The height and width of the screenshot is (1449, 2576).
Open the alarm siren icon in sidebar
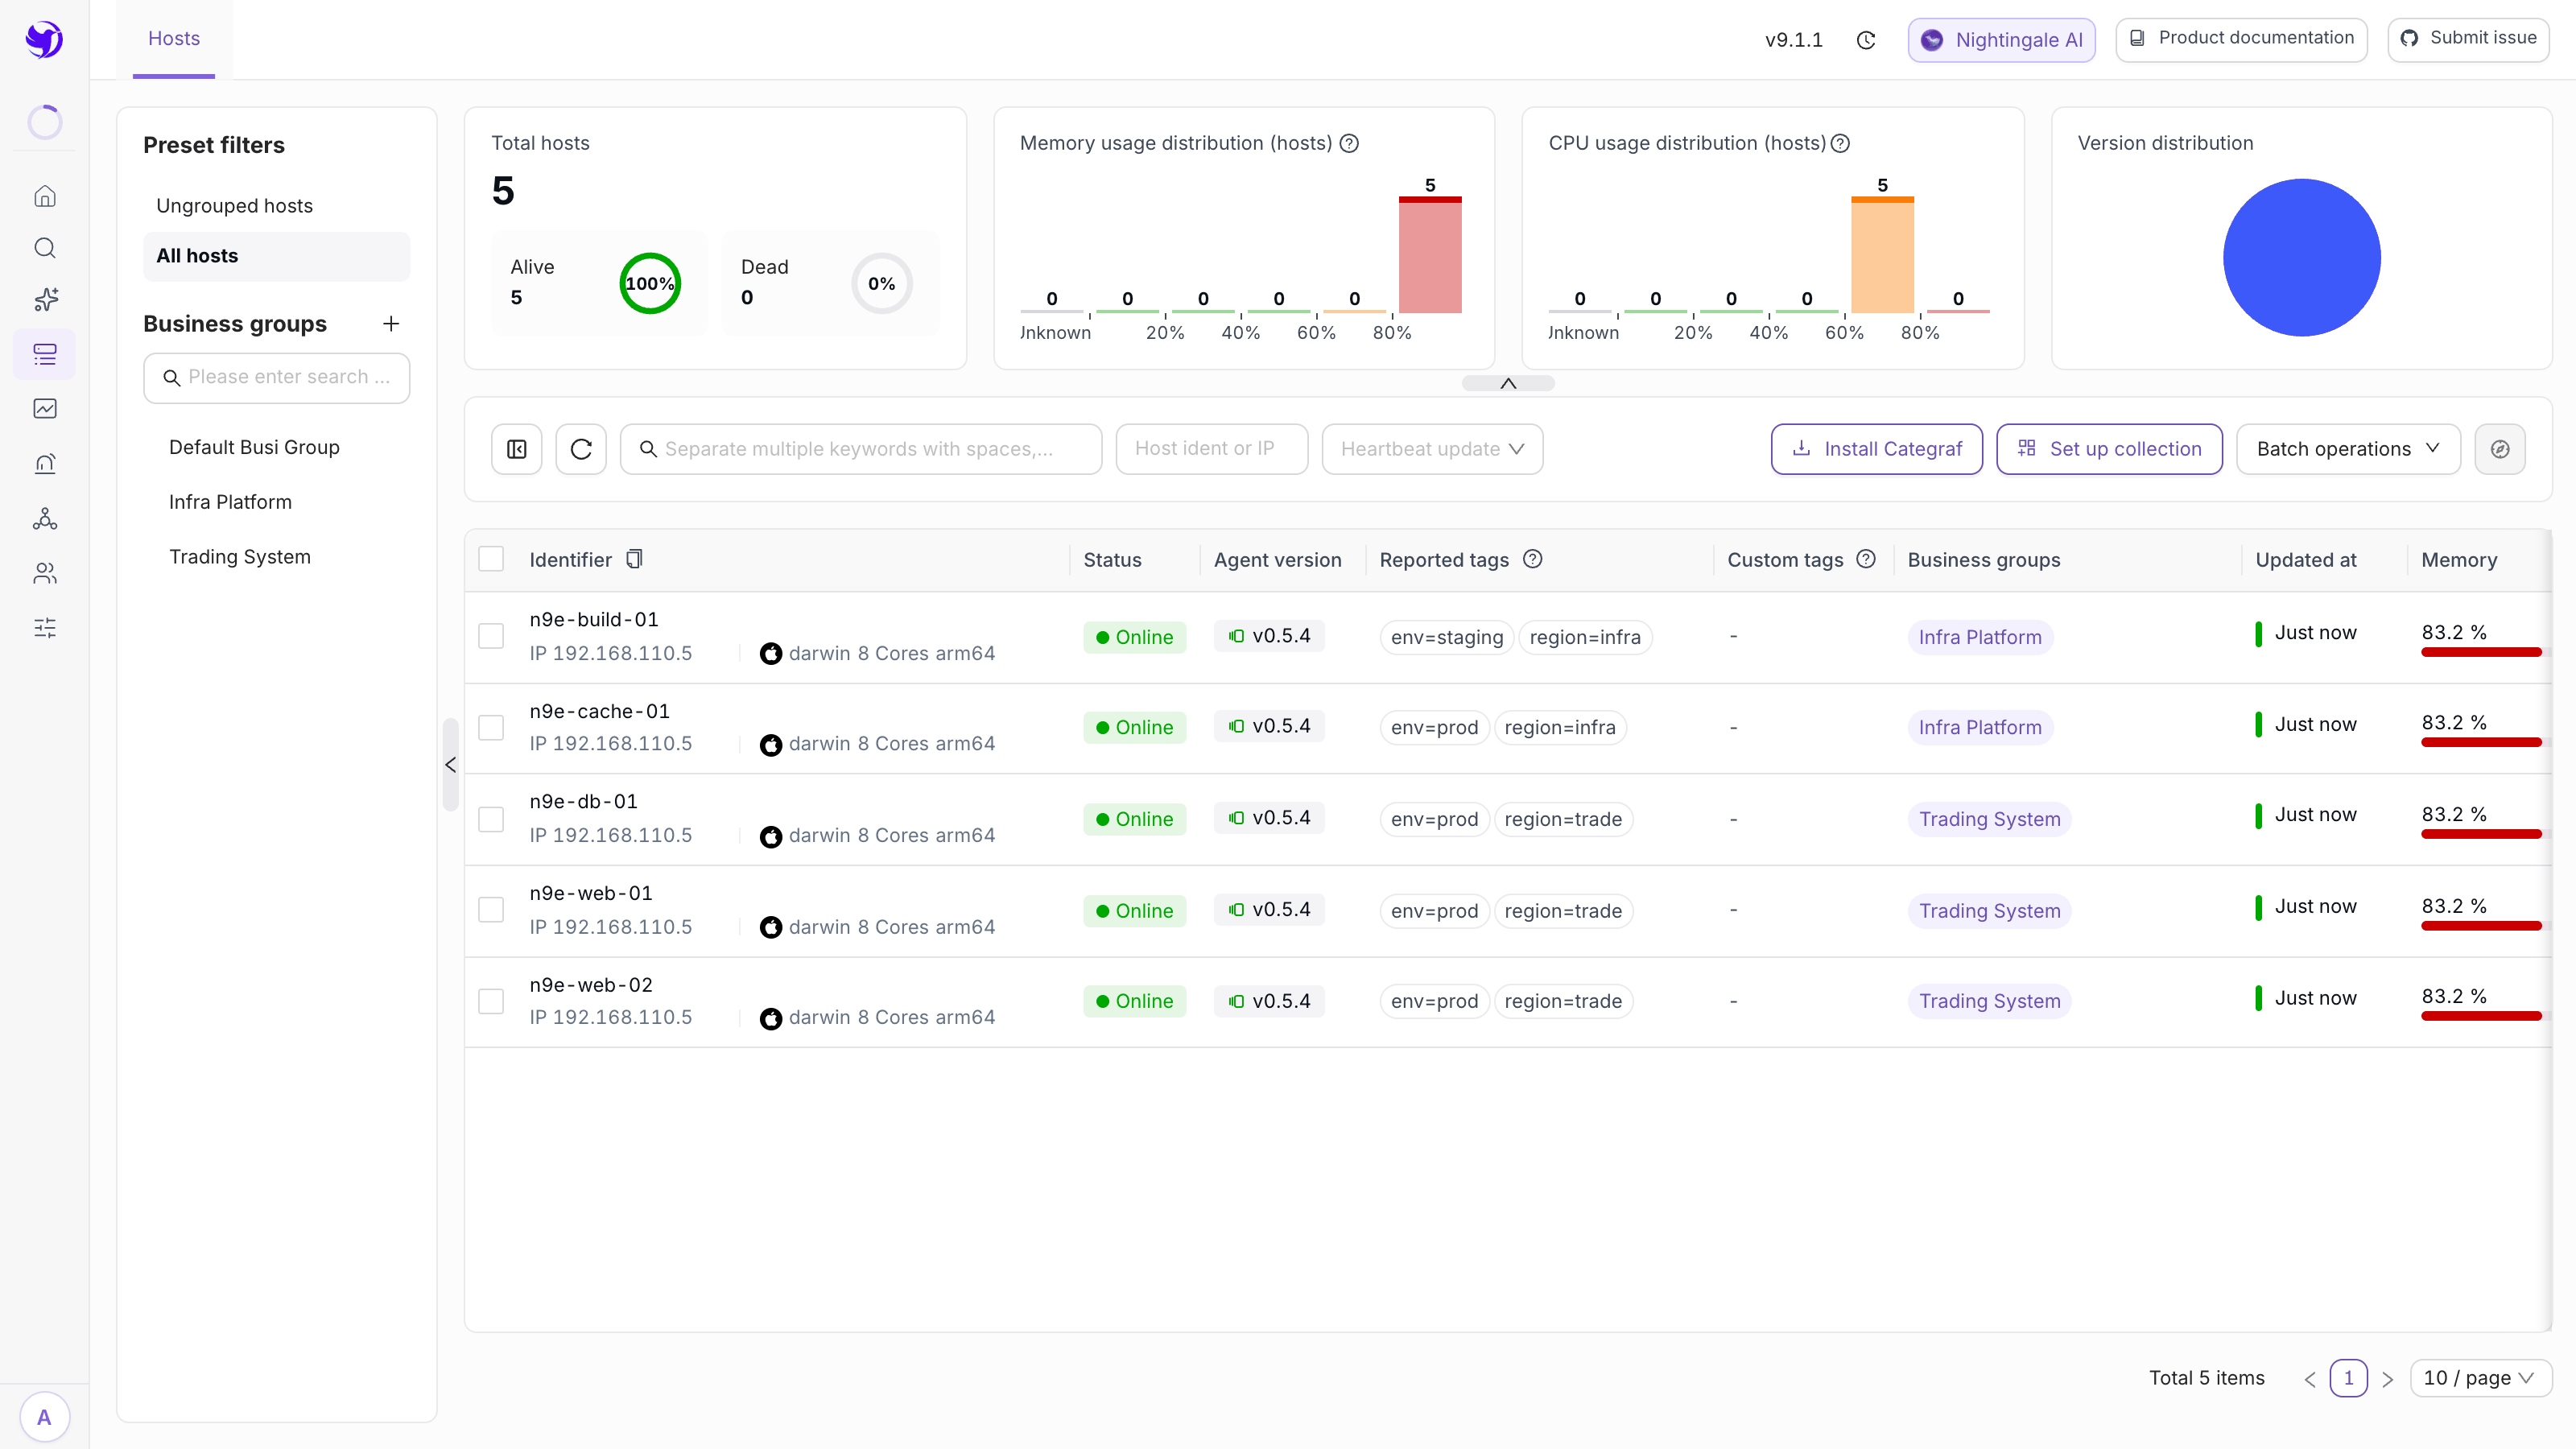[45, 463]
